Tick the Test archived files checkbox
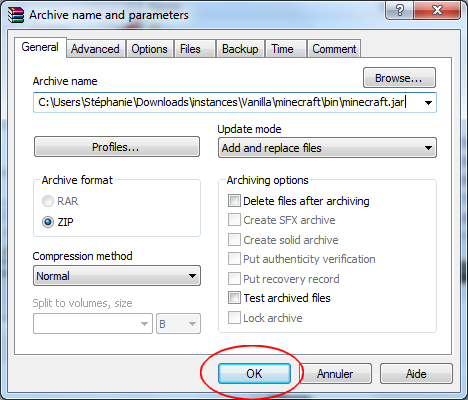Viewport: 468px width, 400px height. click(x=234, y=297)
